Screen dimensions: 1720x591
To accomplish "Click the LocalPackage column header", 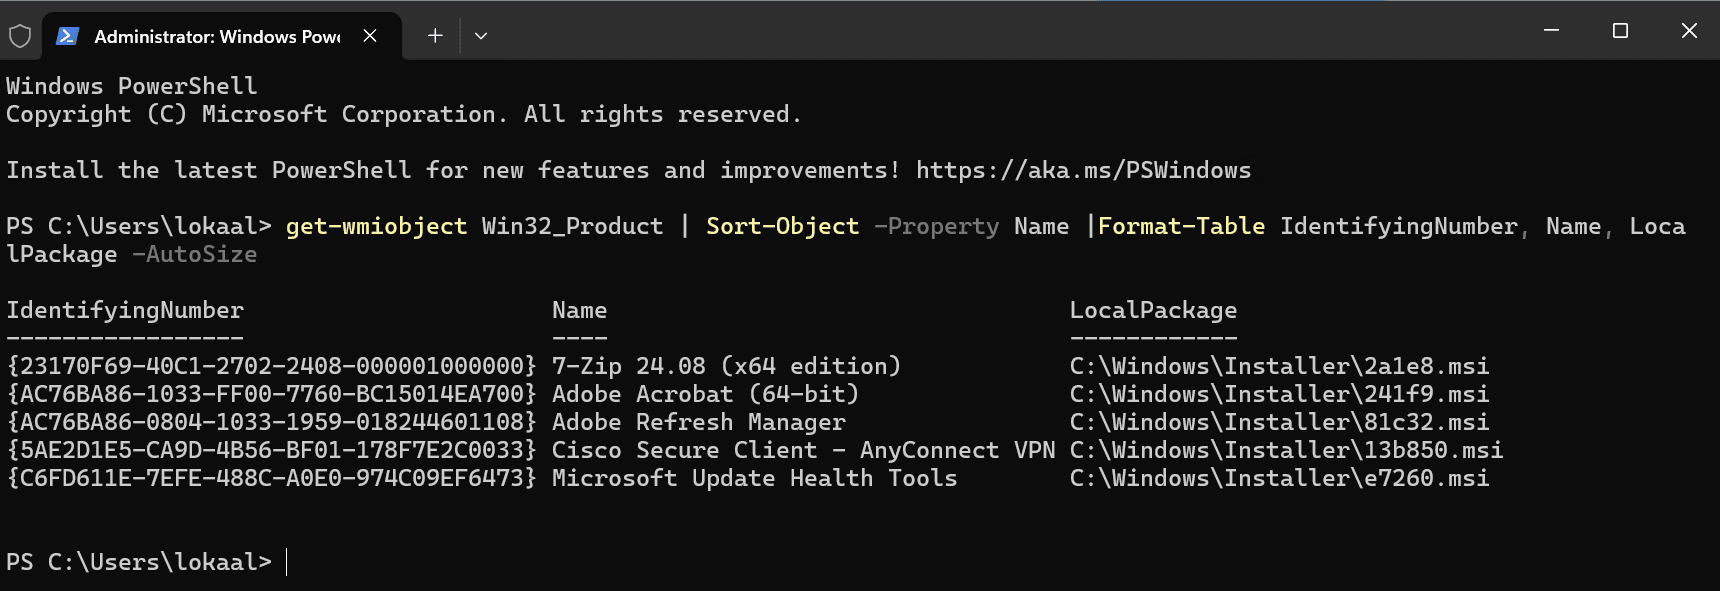I will click(x=1153, y=311).
